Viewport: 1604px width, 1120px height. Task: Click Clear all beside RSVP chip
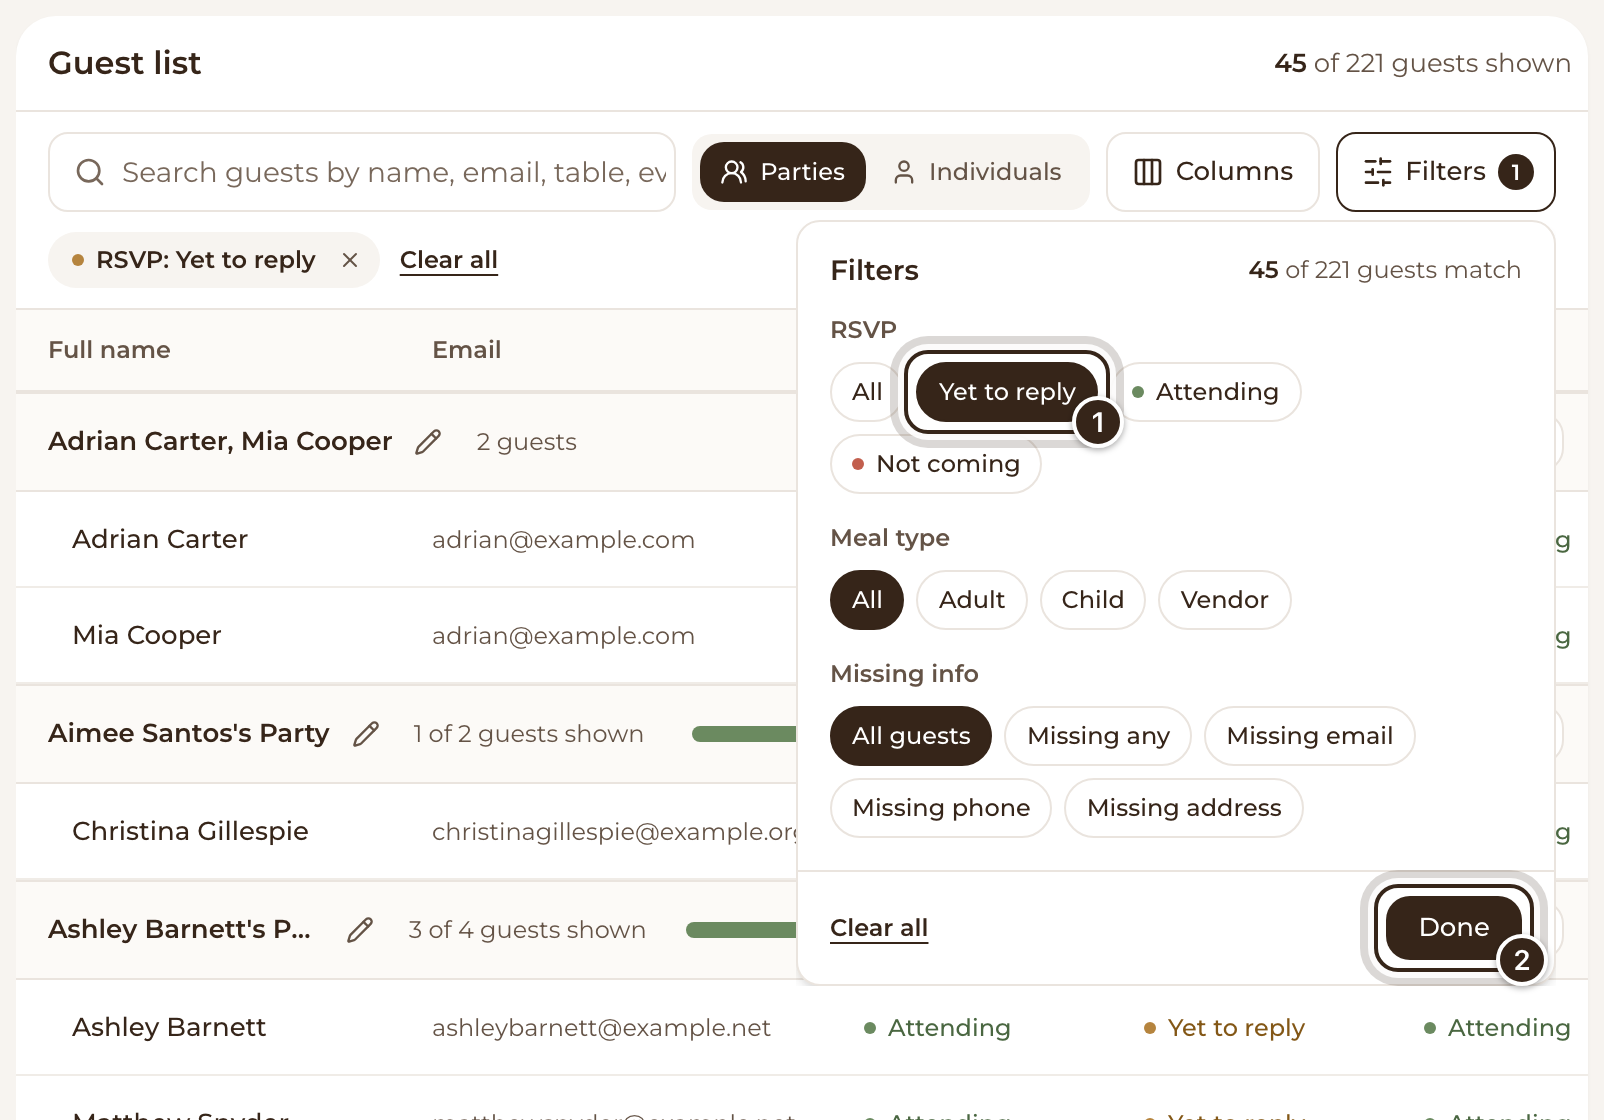click(x=449, y=260)
